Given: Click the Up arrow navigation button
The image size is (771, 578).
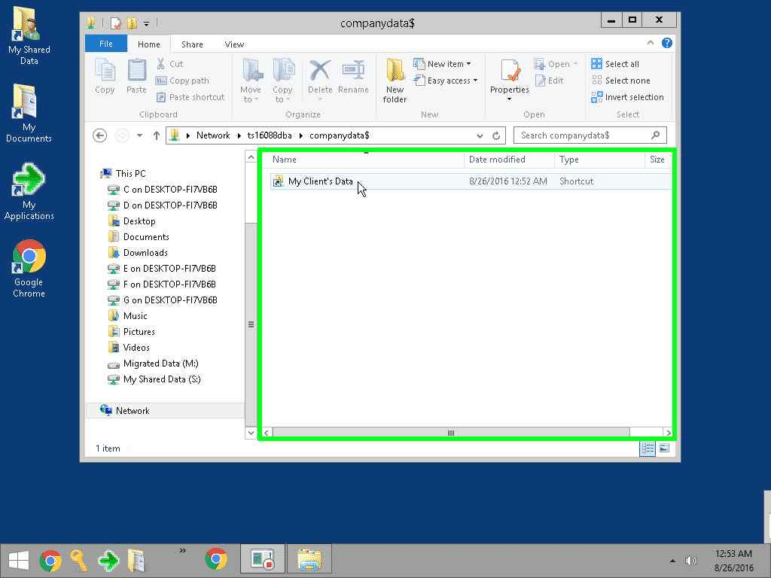Looking at the screenshot, I should [x=156, y=135].
